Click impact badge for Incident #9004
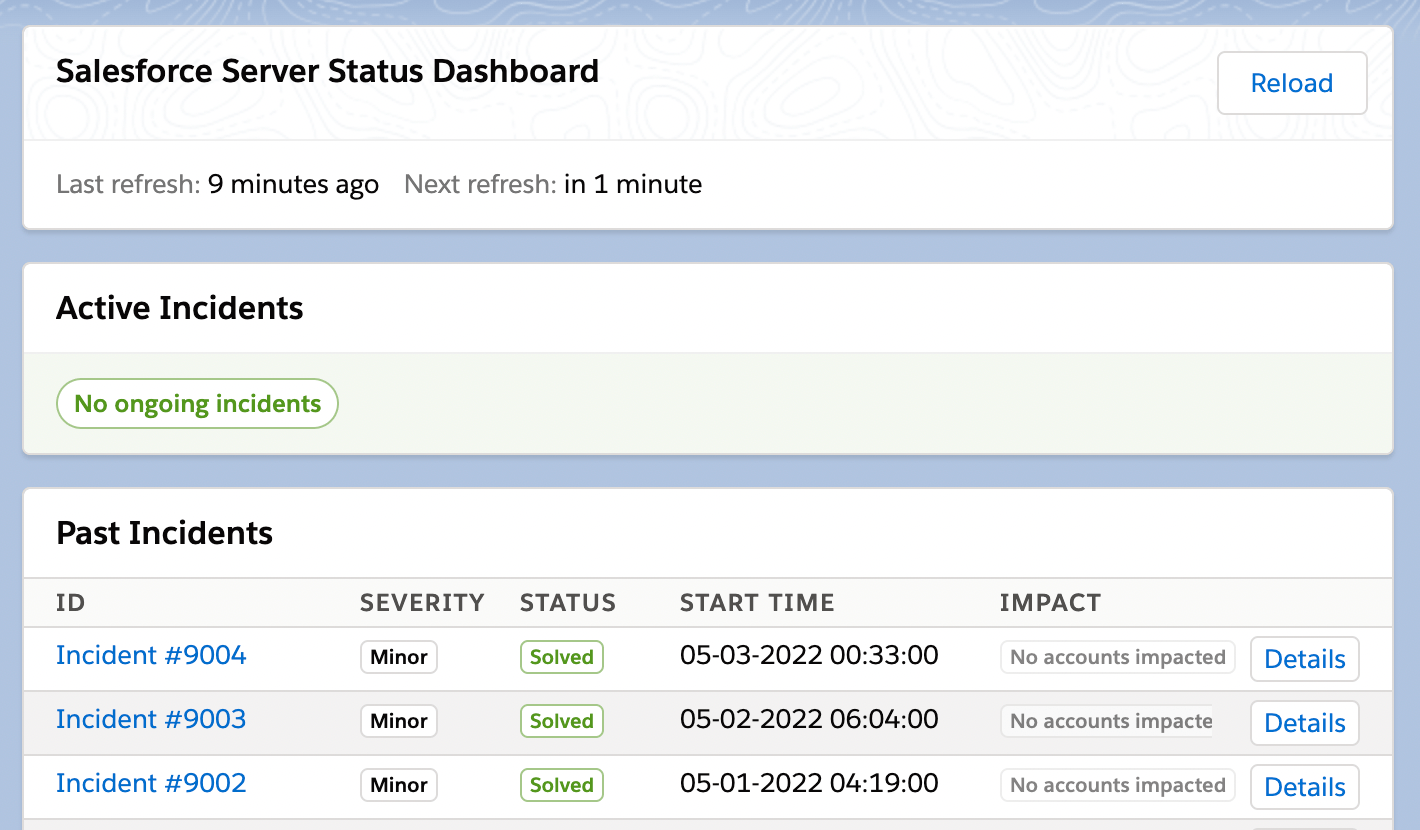1420x830 pixels. point(1118,657)
